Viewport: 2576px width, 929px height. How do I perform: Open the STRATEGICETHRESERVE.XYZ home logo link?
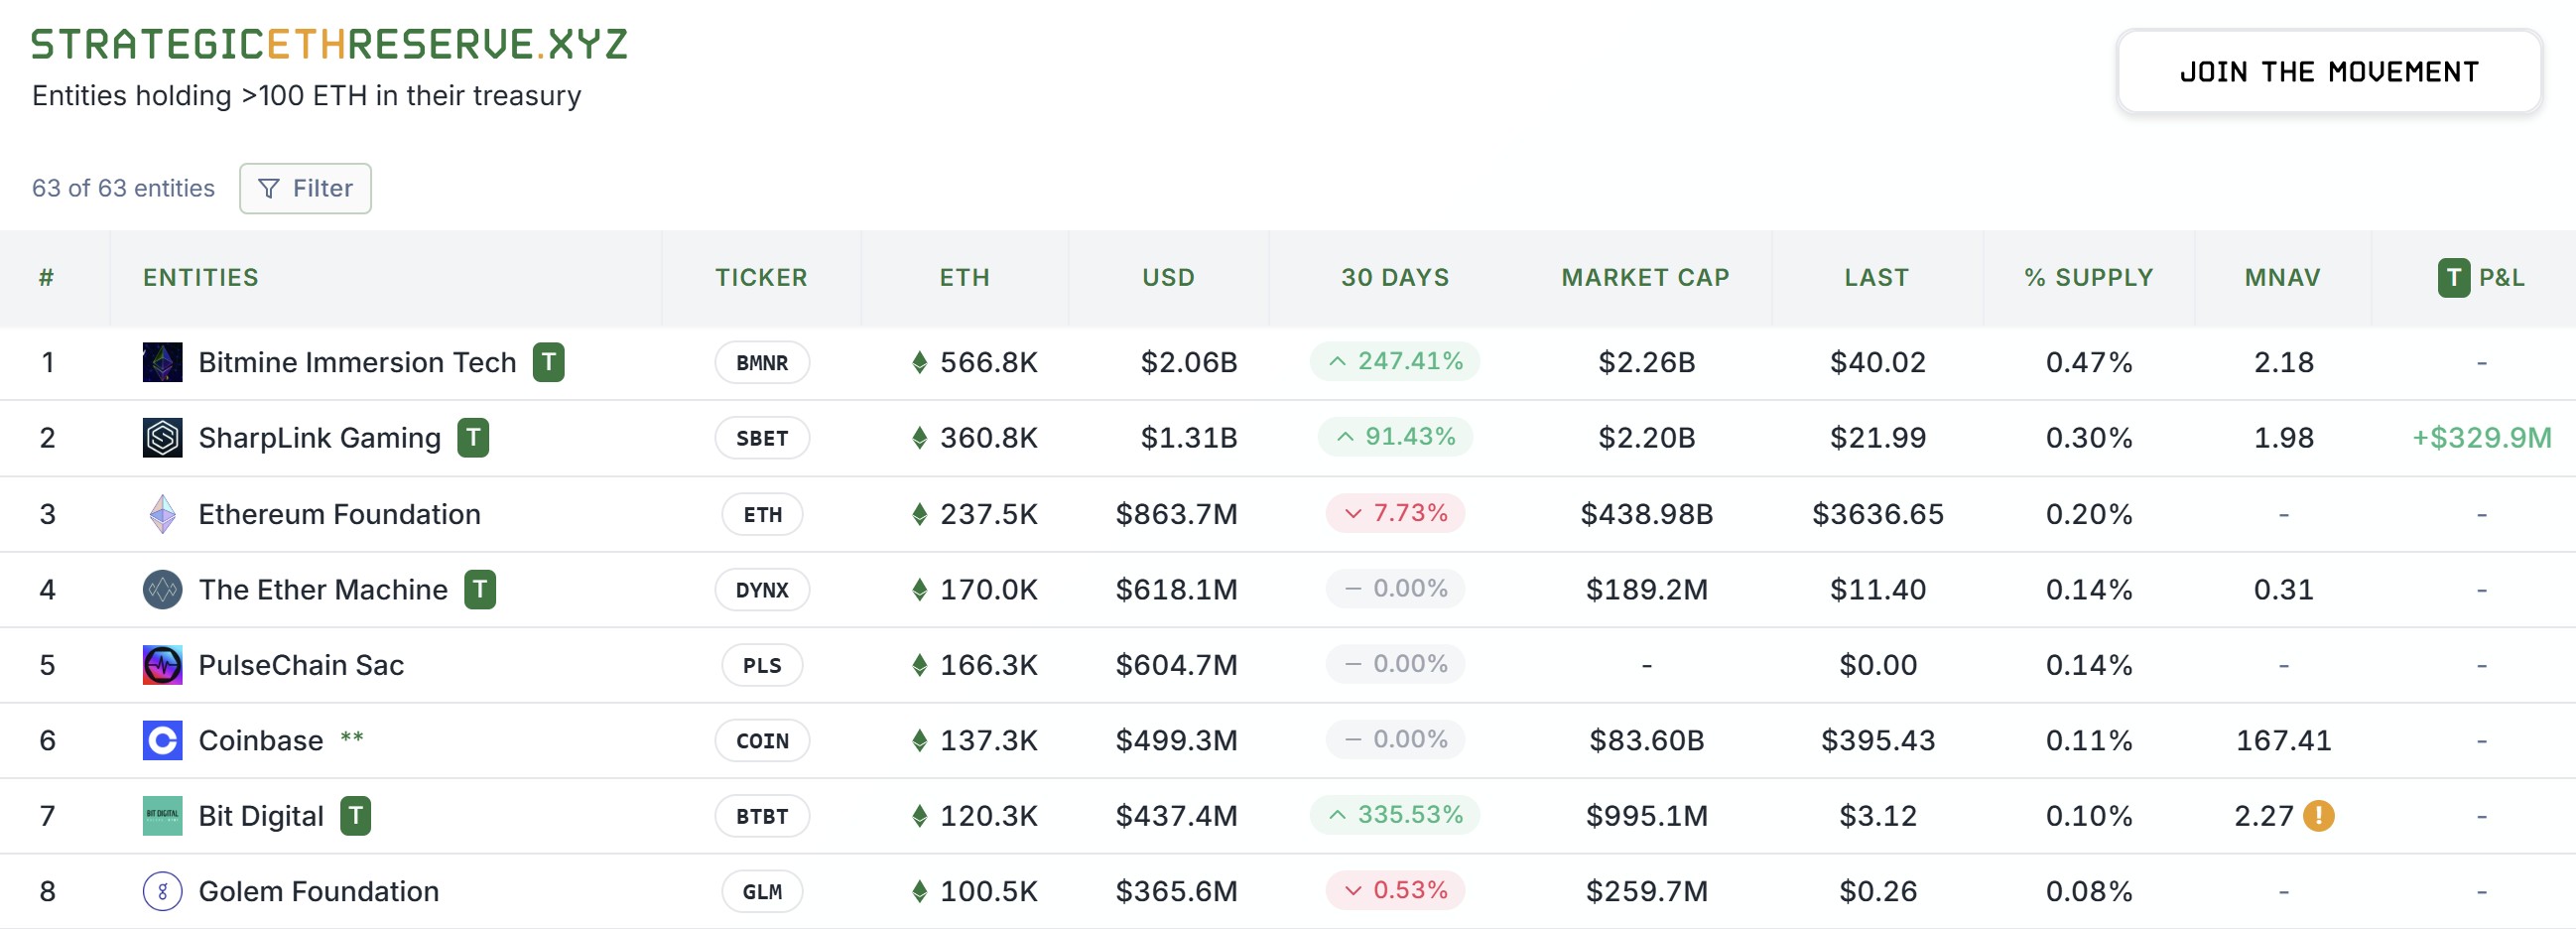(x=329, y=45)
